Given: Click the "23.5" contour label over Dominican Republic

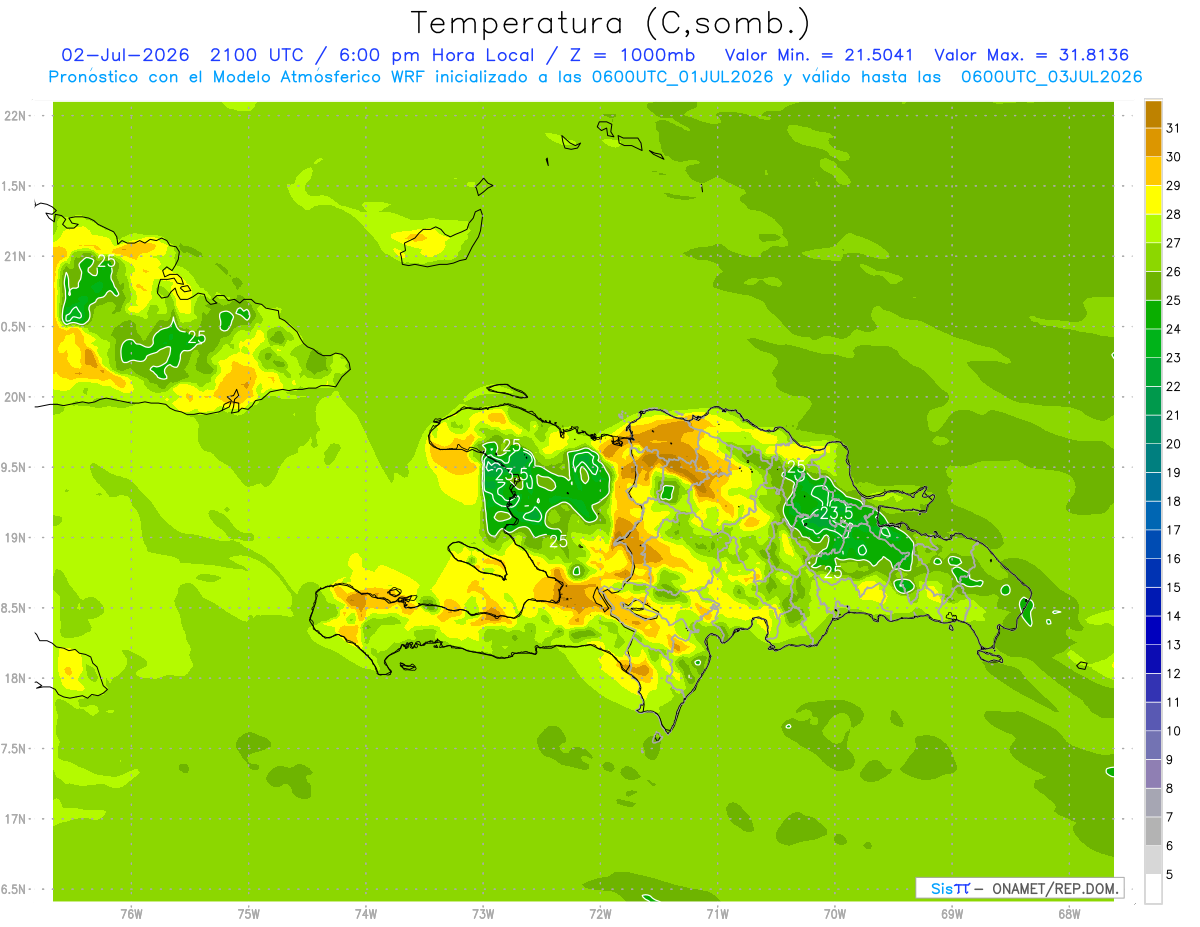Looking at the screenshot, I should click(836, 513).
